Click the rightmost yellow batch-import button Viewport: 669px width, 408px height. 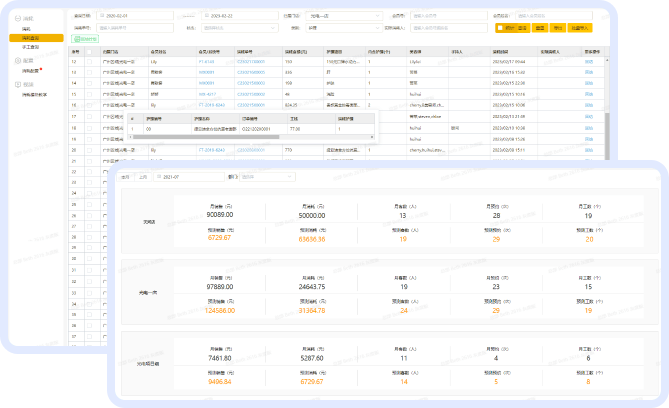coord(580,28)
